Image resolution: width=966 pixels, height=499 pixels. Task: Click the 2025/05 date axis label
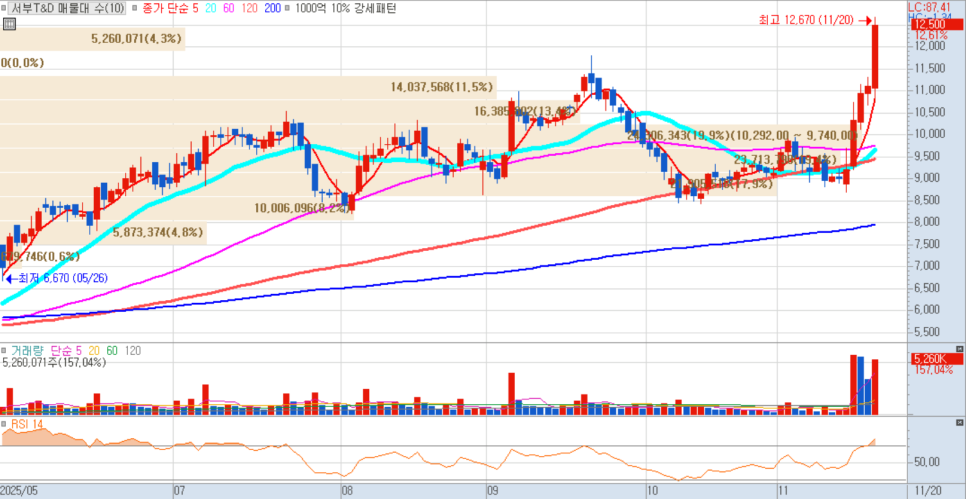(19, 491)
